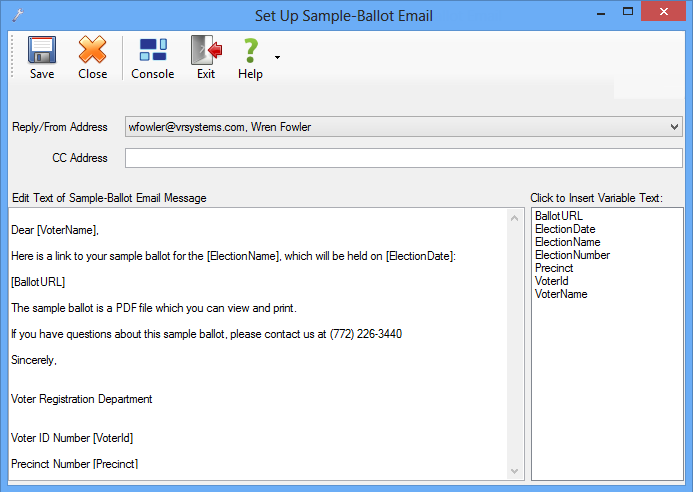Viewport: 693px width, 492px height.
Task: Click the orange X Close icon
Action: click(x=92, y=50)
